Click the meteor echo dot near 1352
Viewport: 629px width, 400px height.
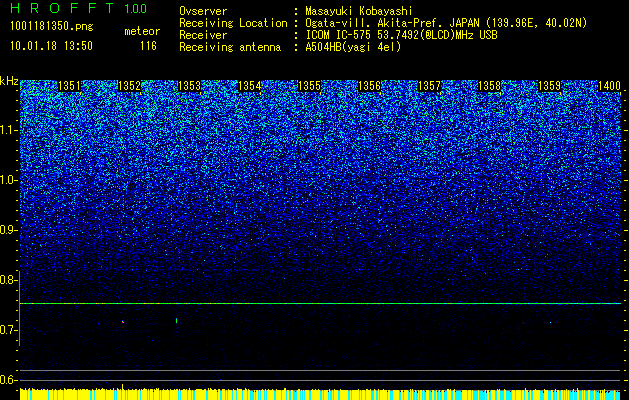[123, 321]
